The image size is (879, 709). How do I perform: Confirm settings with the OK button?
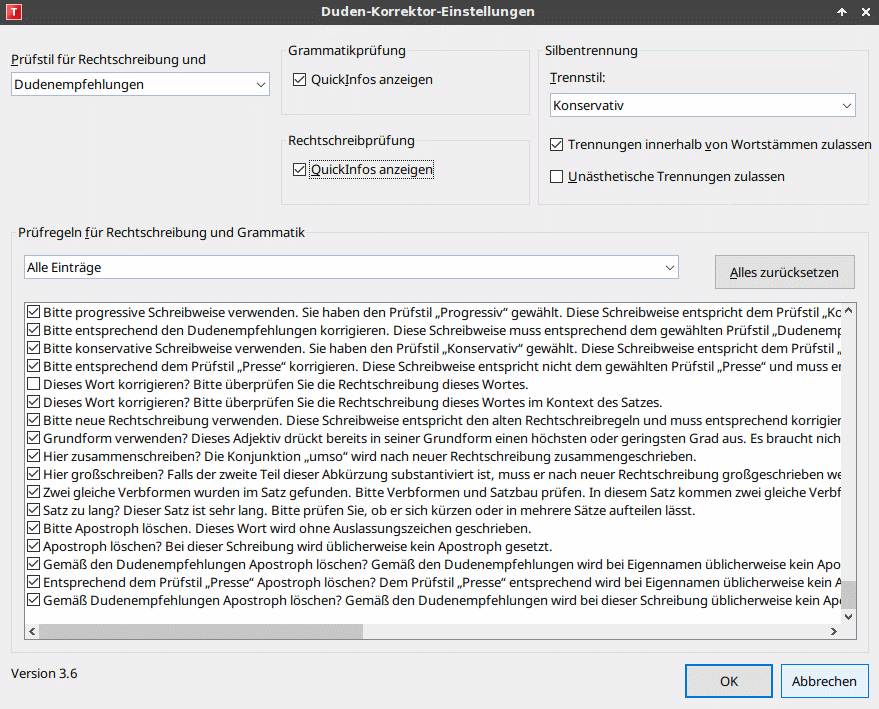(x=729, y=681)
